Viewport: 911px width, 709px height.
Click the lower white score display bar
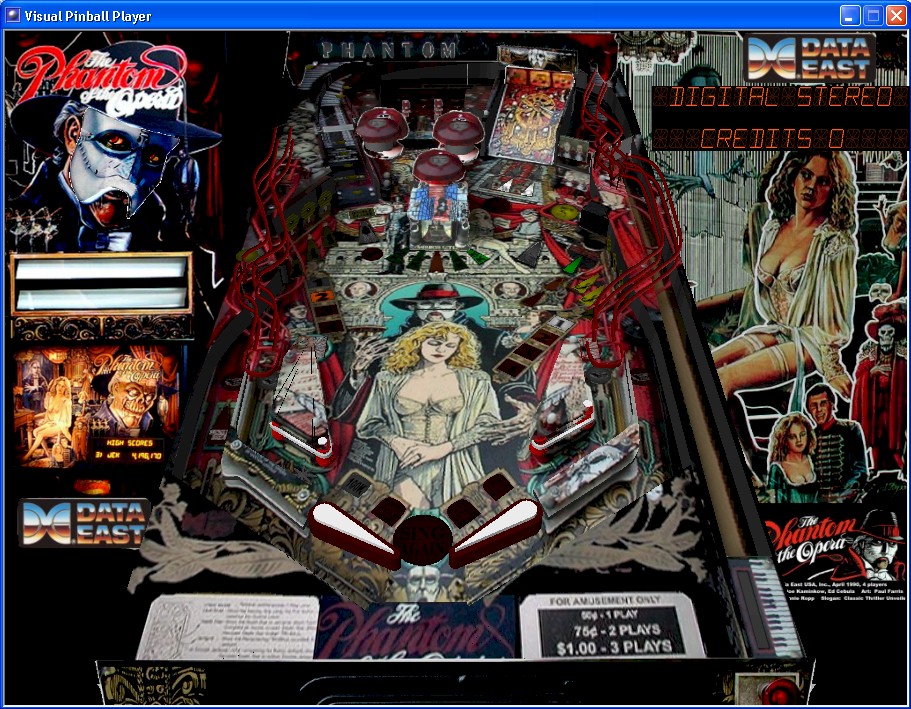click(x=101, y=298)
